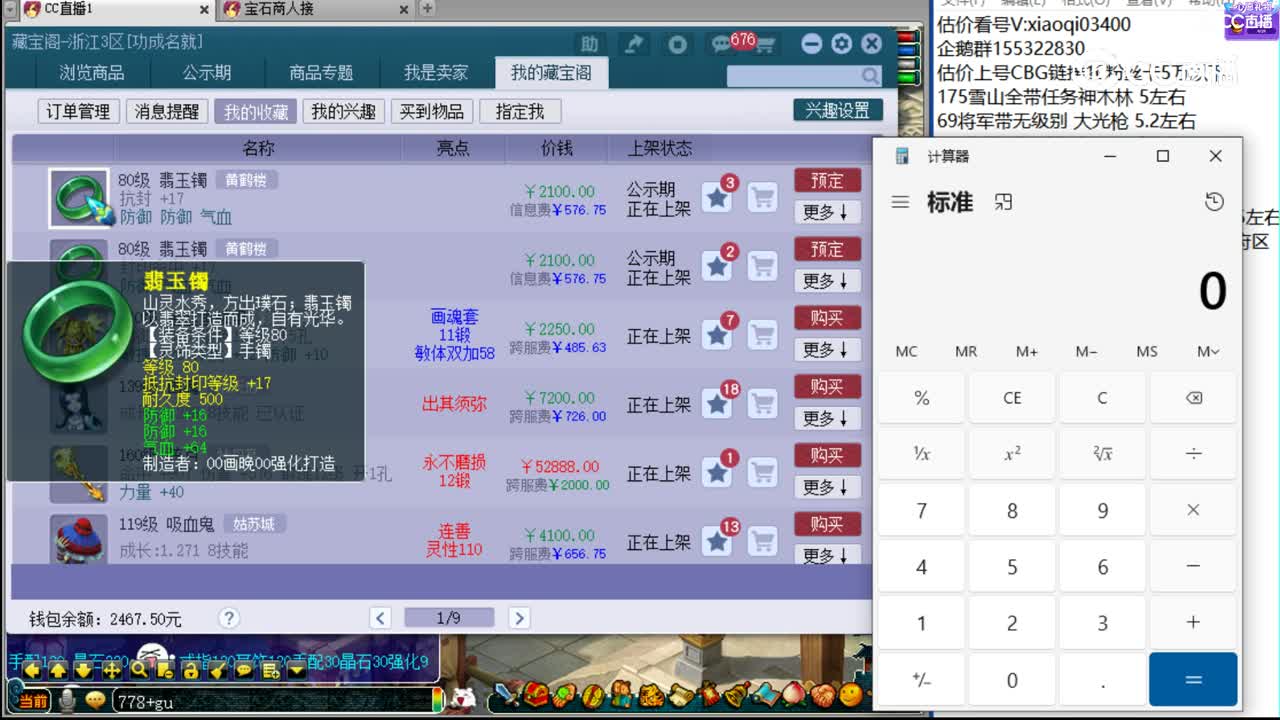This screenshot has height=720, width=1280.
Task: Toggle favorite star on 吸血鬼 item
Action: click(x=717, y=542)
